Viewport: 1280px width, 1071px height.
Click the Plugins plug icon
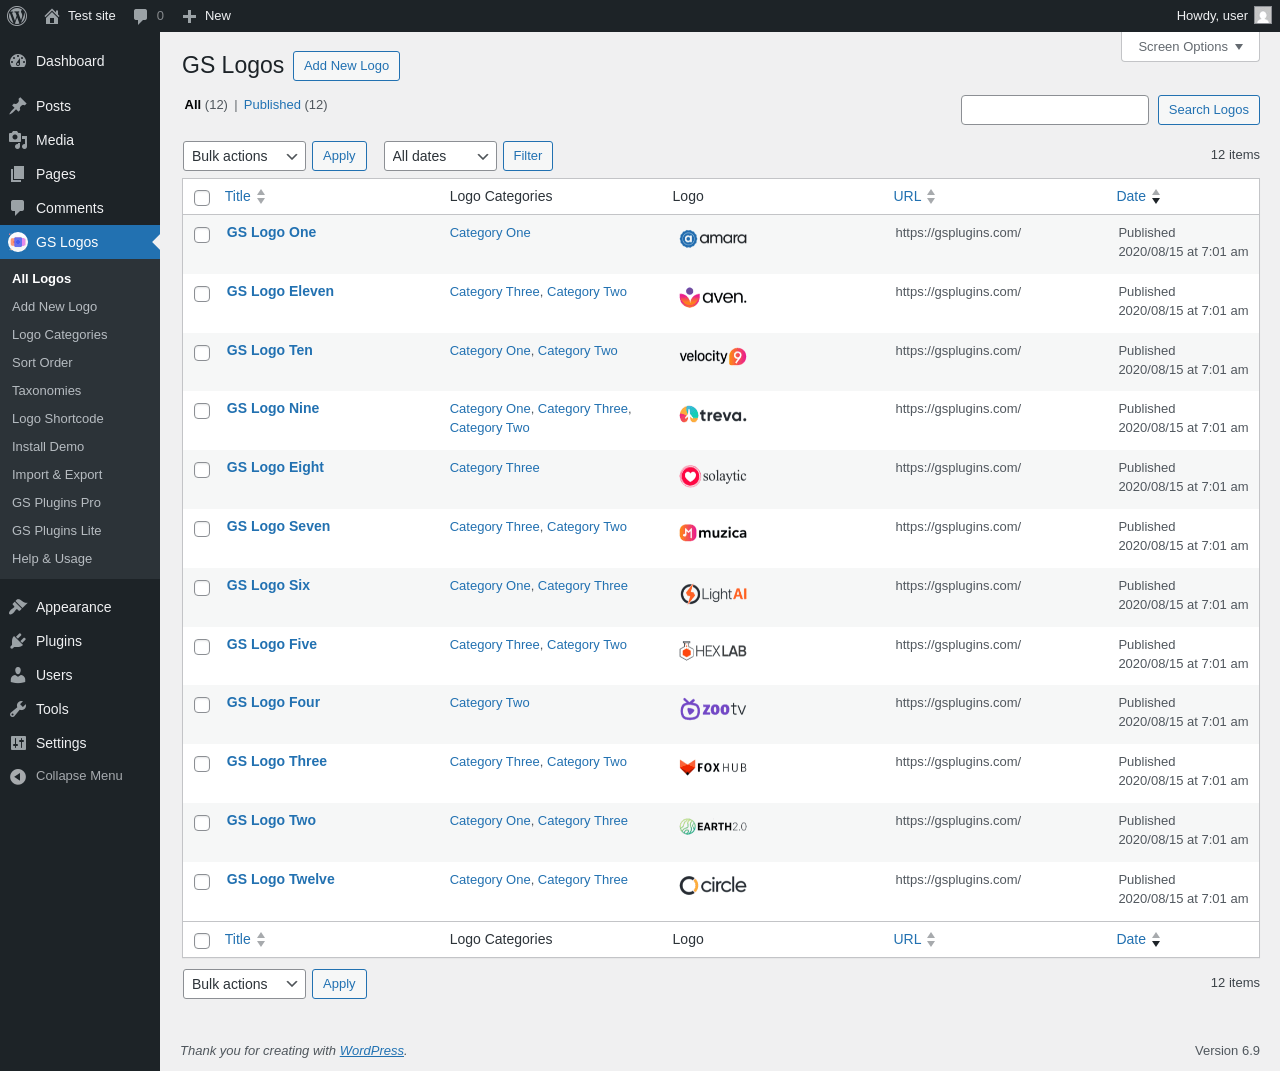[x=18, y=641]
